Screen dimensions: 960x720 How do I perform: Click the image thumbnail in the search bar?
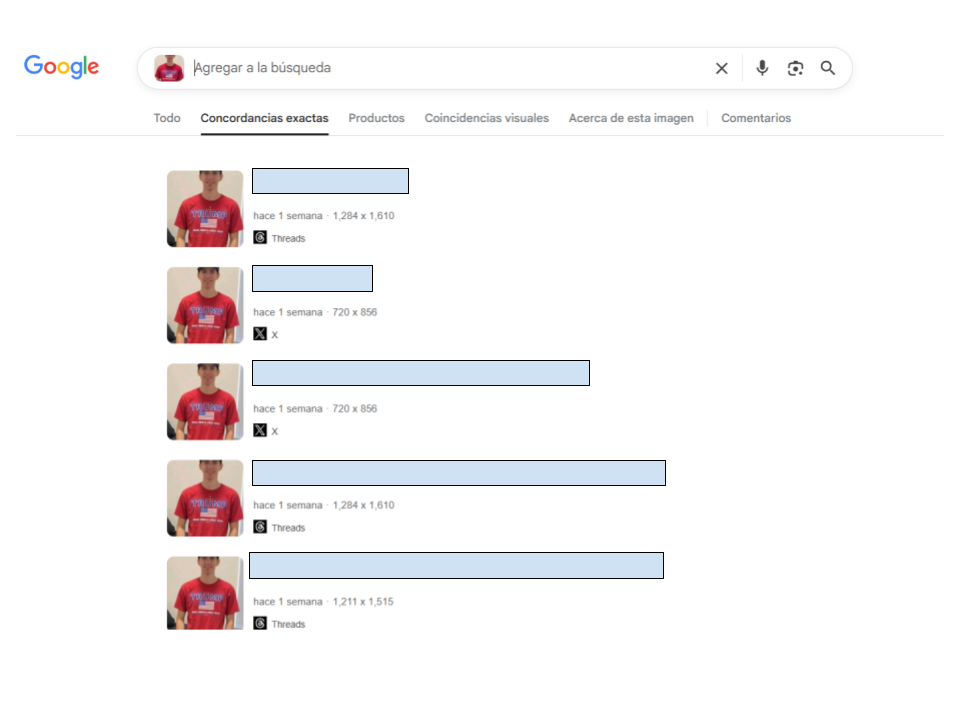click(x=169, y=68)
